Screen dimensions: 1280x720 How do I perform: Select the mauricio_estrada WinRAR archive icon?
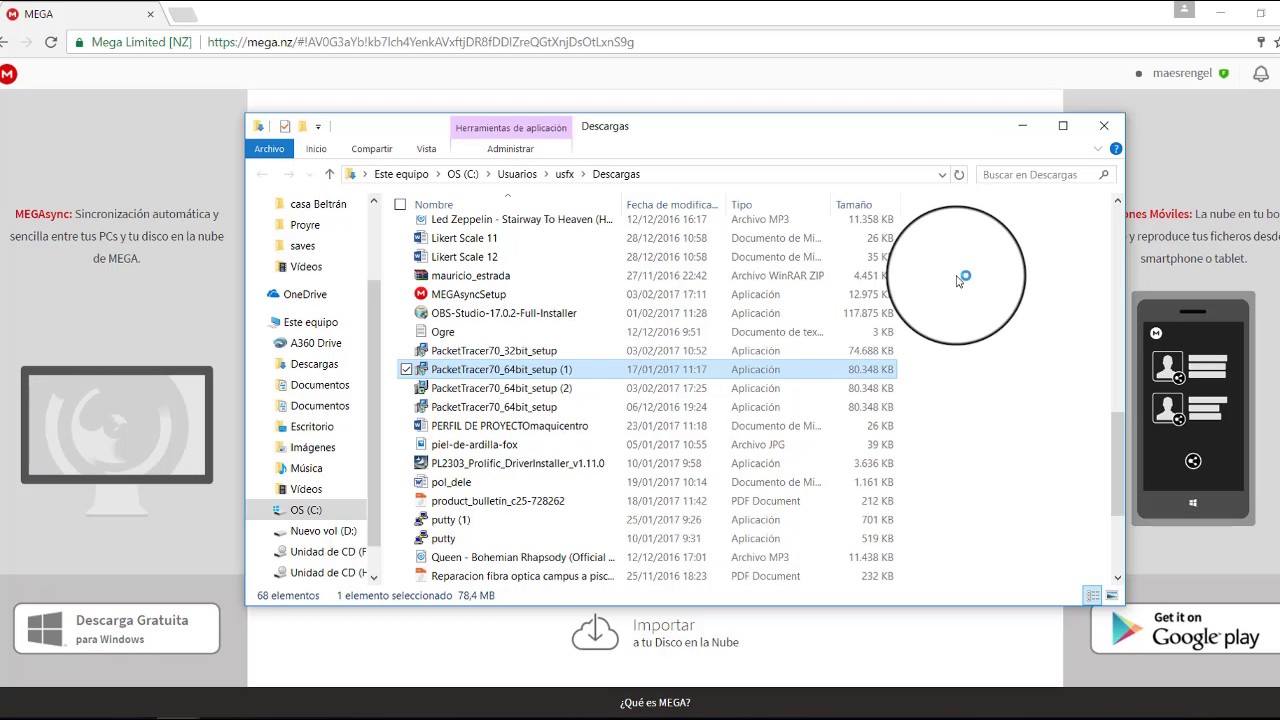[x=421, y=275]
